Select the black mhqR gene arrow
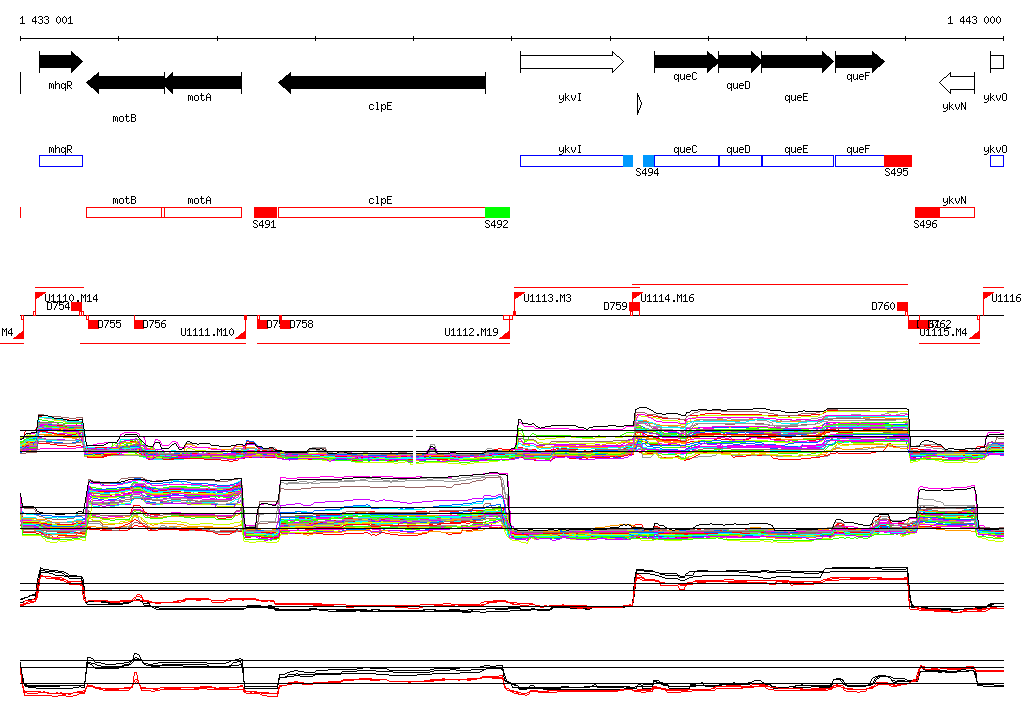The height and width of the screenshot is (714, 1024). (x=61, y=62)
